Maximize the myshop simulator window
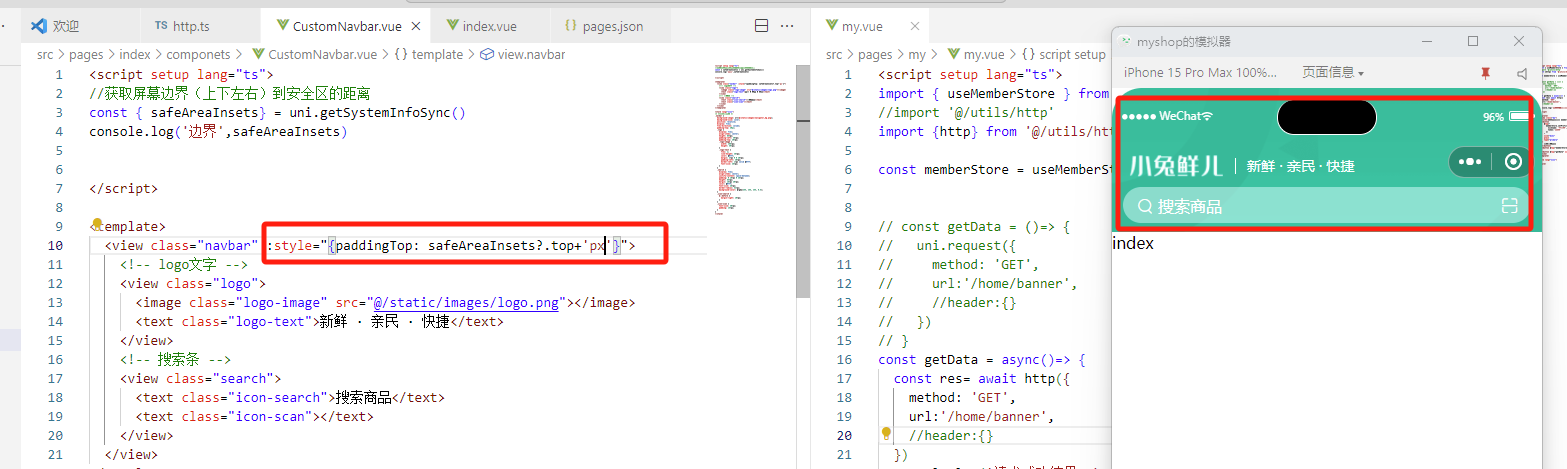This screenshot has height=469, width=1567. pos(1473,41)
